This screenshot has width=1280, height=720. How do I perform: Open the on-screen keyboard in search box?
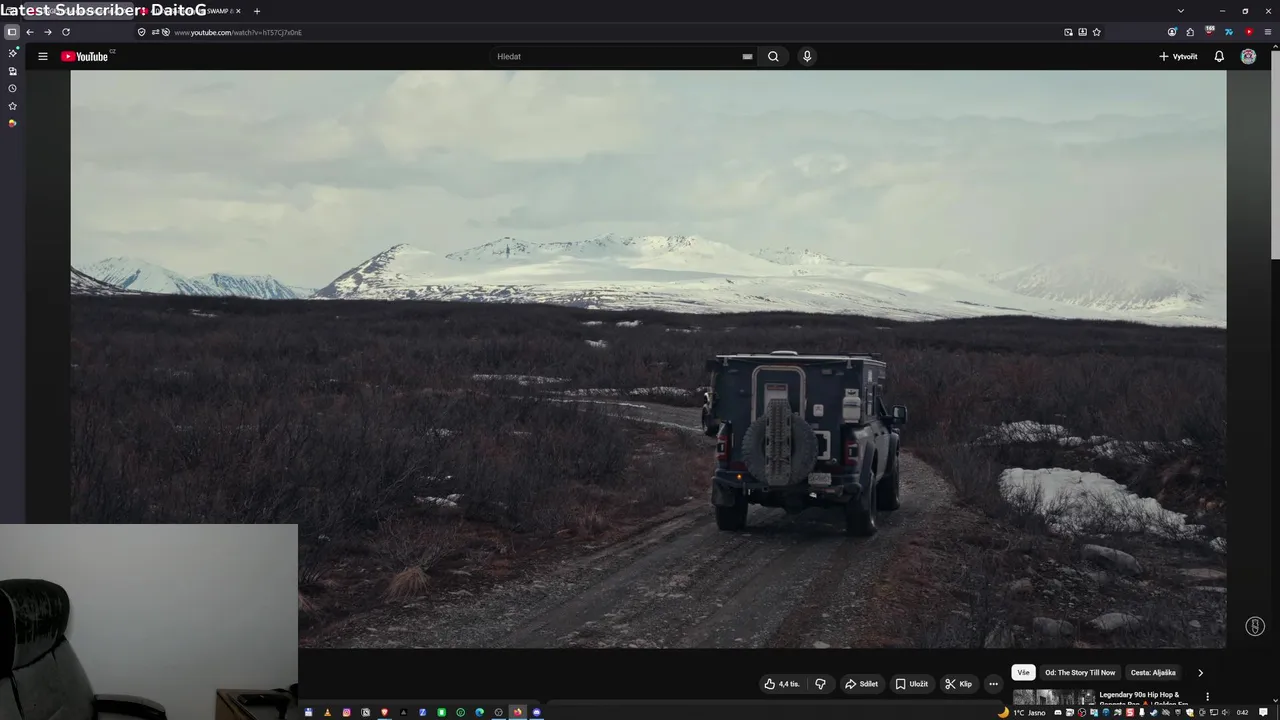tap(747, 56)
